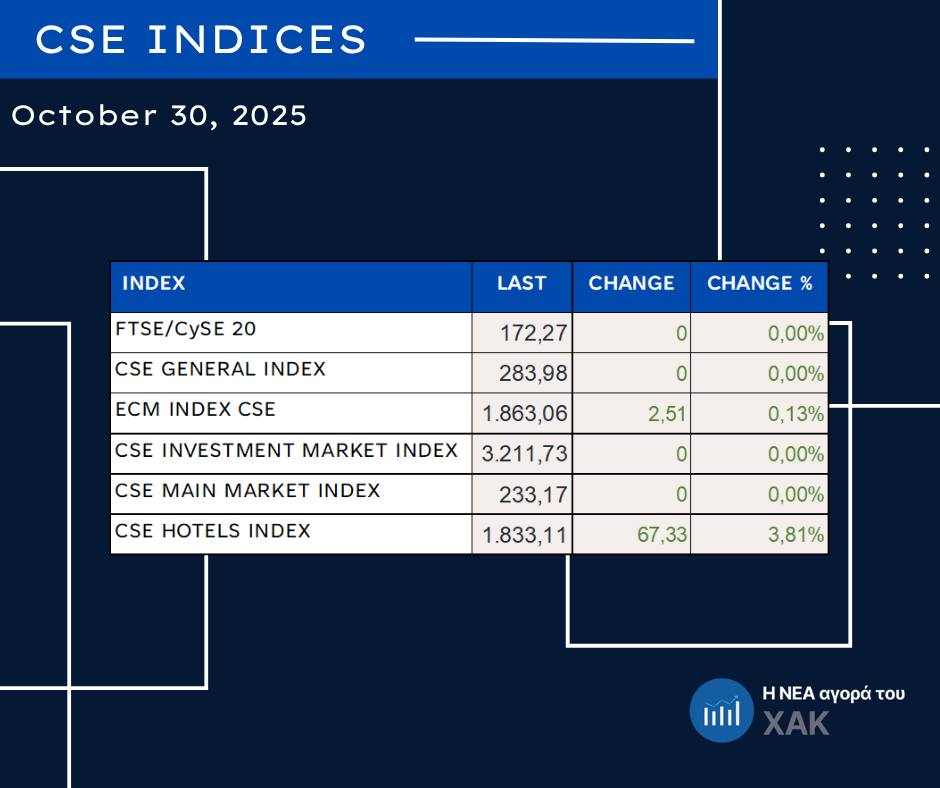Click CSE INVESTMENT MARKET INDEX row label
The height and width of the screenshot is (788, 940).
286,451
